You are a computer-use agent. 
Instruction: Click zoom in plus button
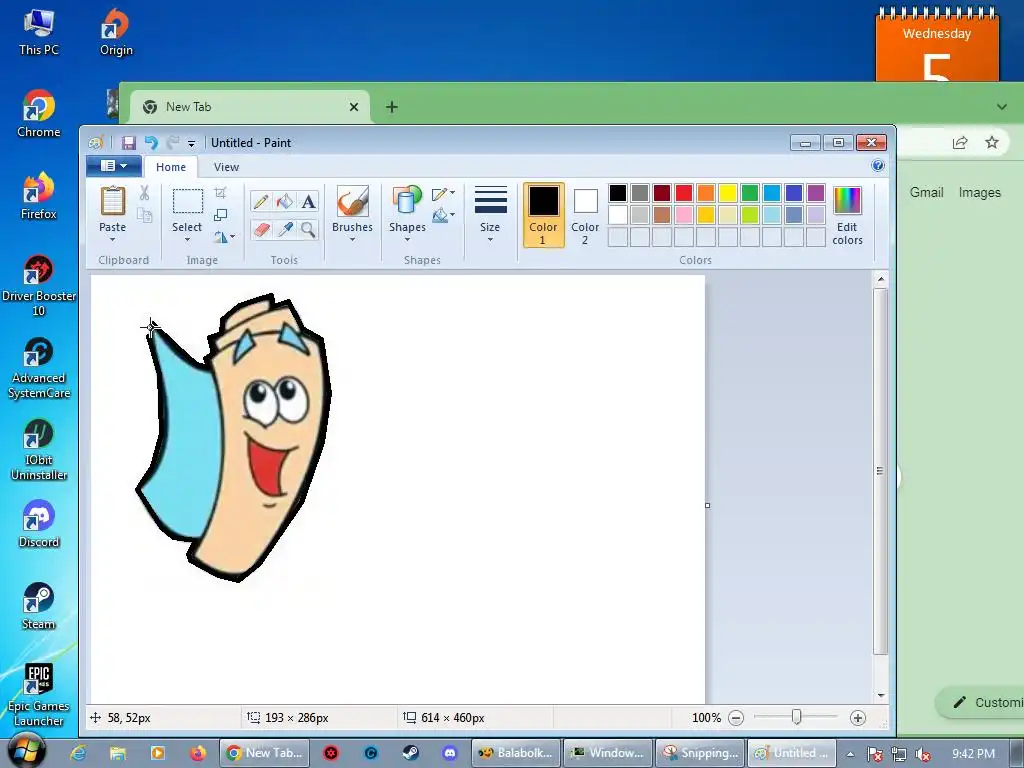857,718
